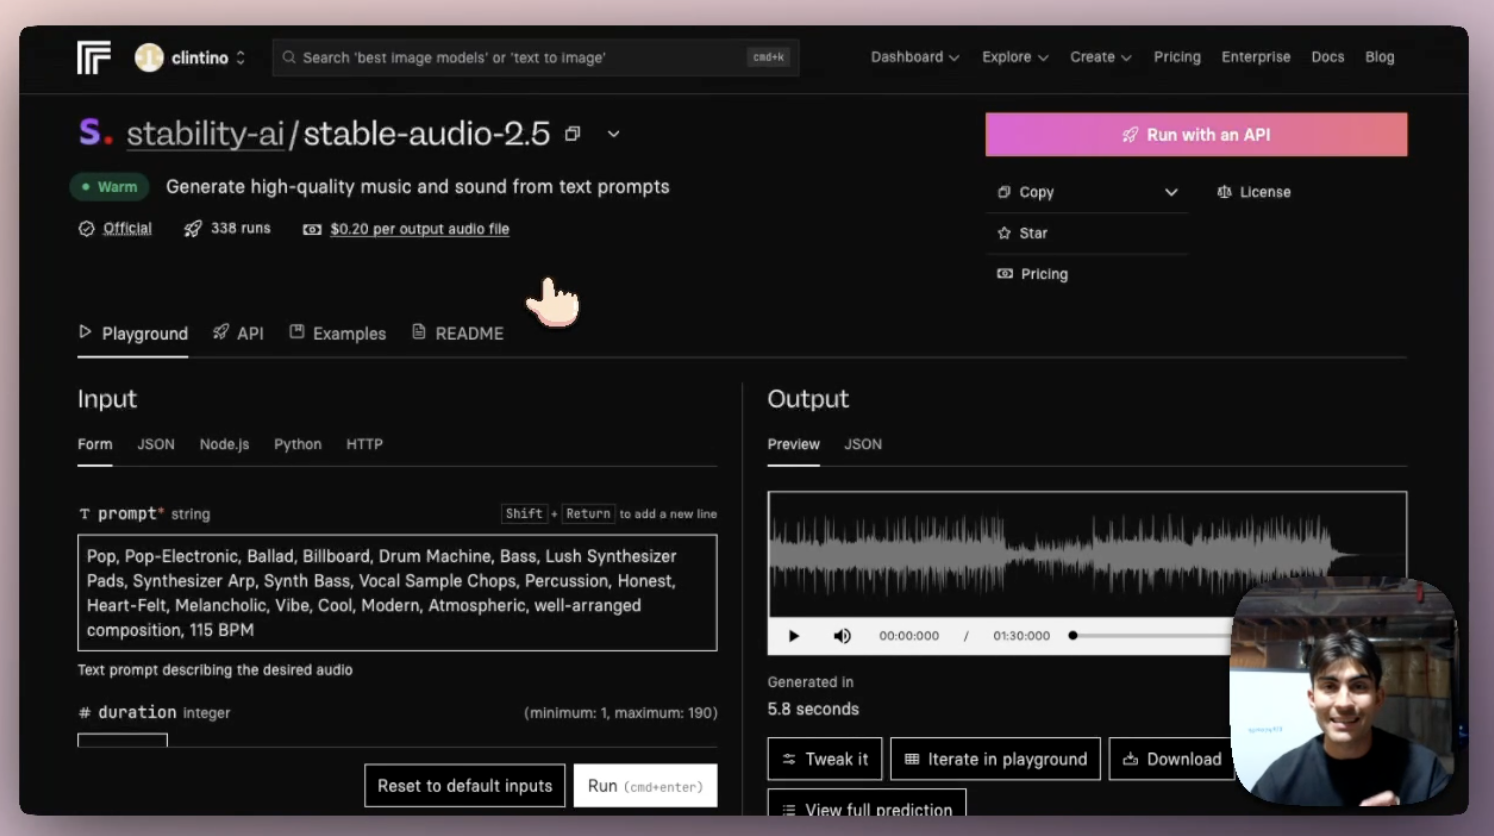
Task: Expand the clintino account switcher
Action: click(241, 58)
